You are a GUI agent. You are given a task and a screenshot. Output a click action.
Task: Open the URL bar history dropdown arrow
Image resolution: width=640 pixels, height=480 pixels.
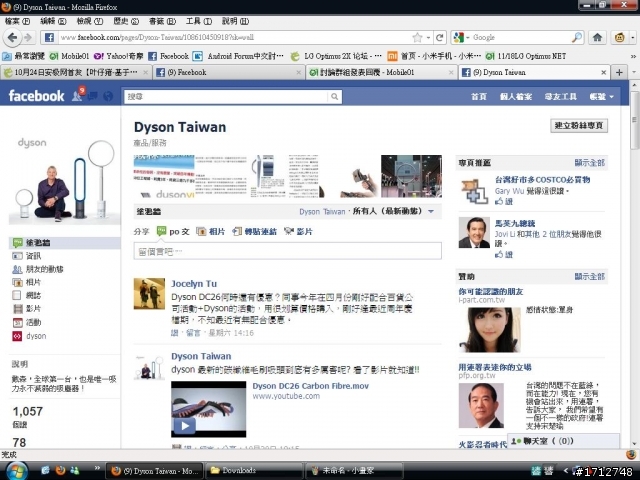(428, 38)
